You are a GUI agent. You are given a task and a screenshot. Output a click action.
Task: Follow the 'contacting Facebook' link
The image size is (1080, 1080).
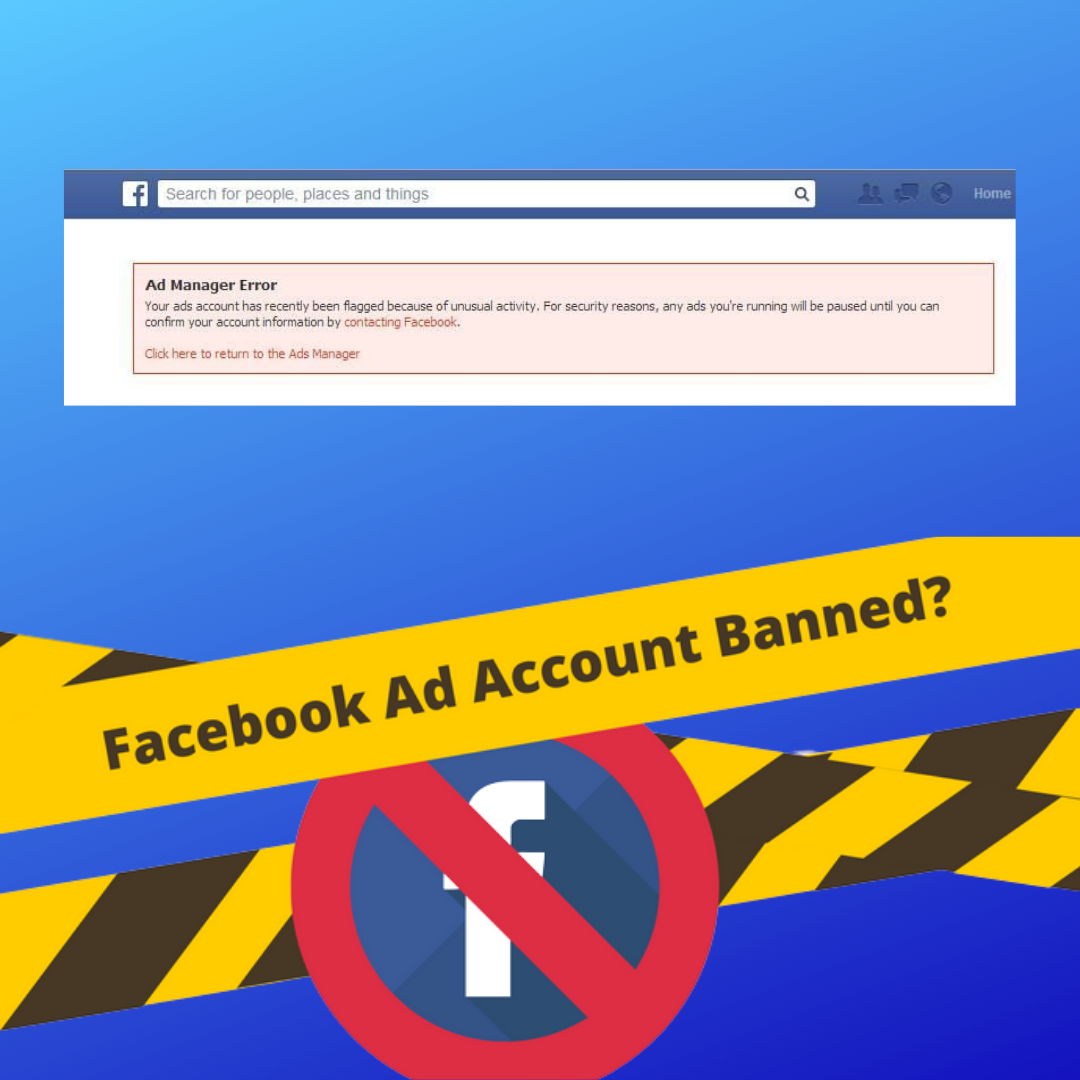click(400, 322)
